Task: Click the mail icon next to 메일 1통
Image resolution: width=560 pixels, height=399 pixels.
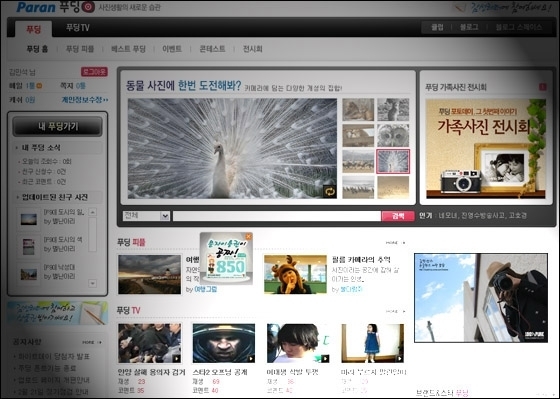Action: pyautogui.click(x=39, y=86)
